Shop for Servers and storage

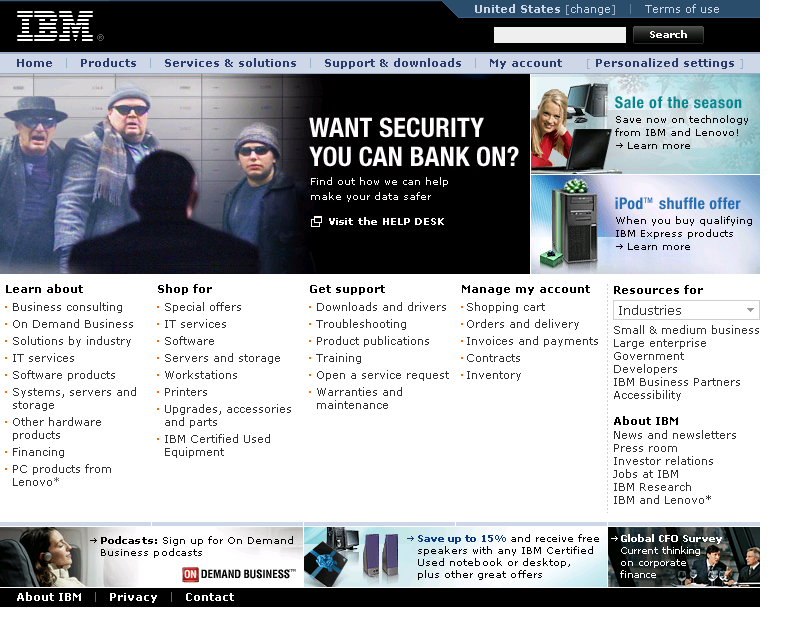[x=222, y=358]
